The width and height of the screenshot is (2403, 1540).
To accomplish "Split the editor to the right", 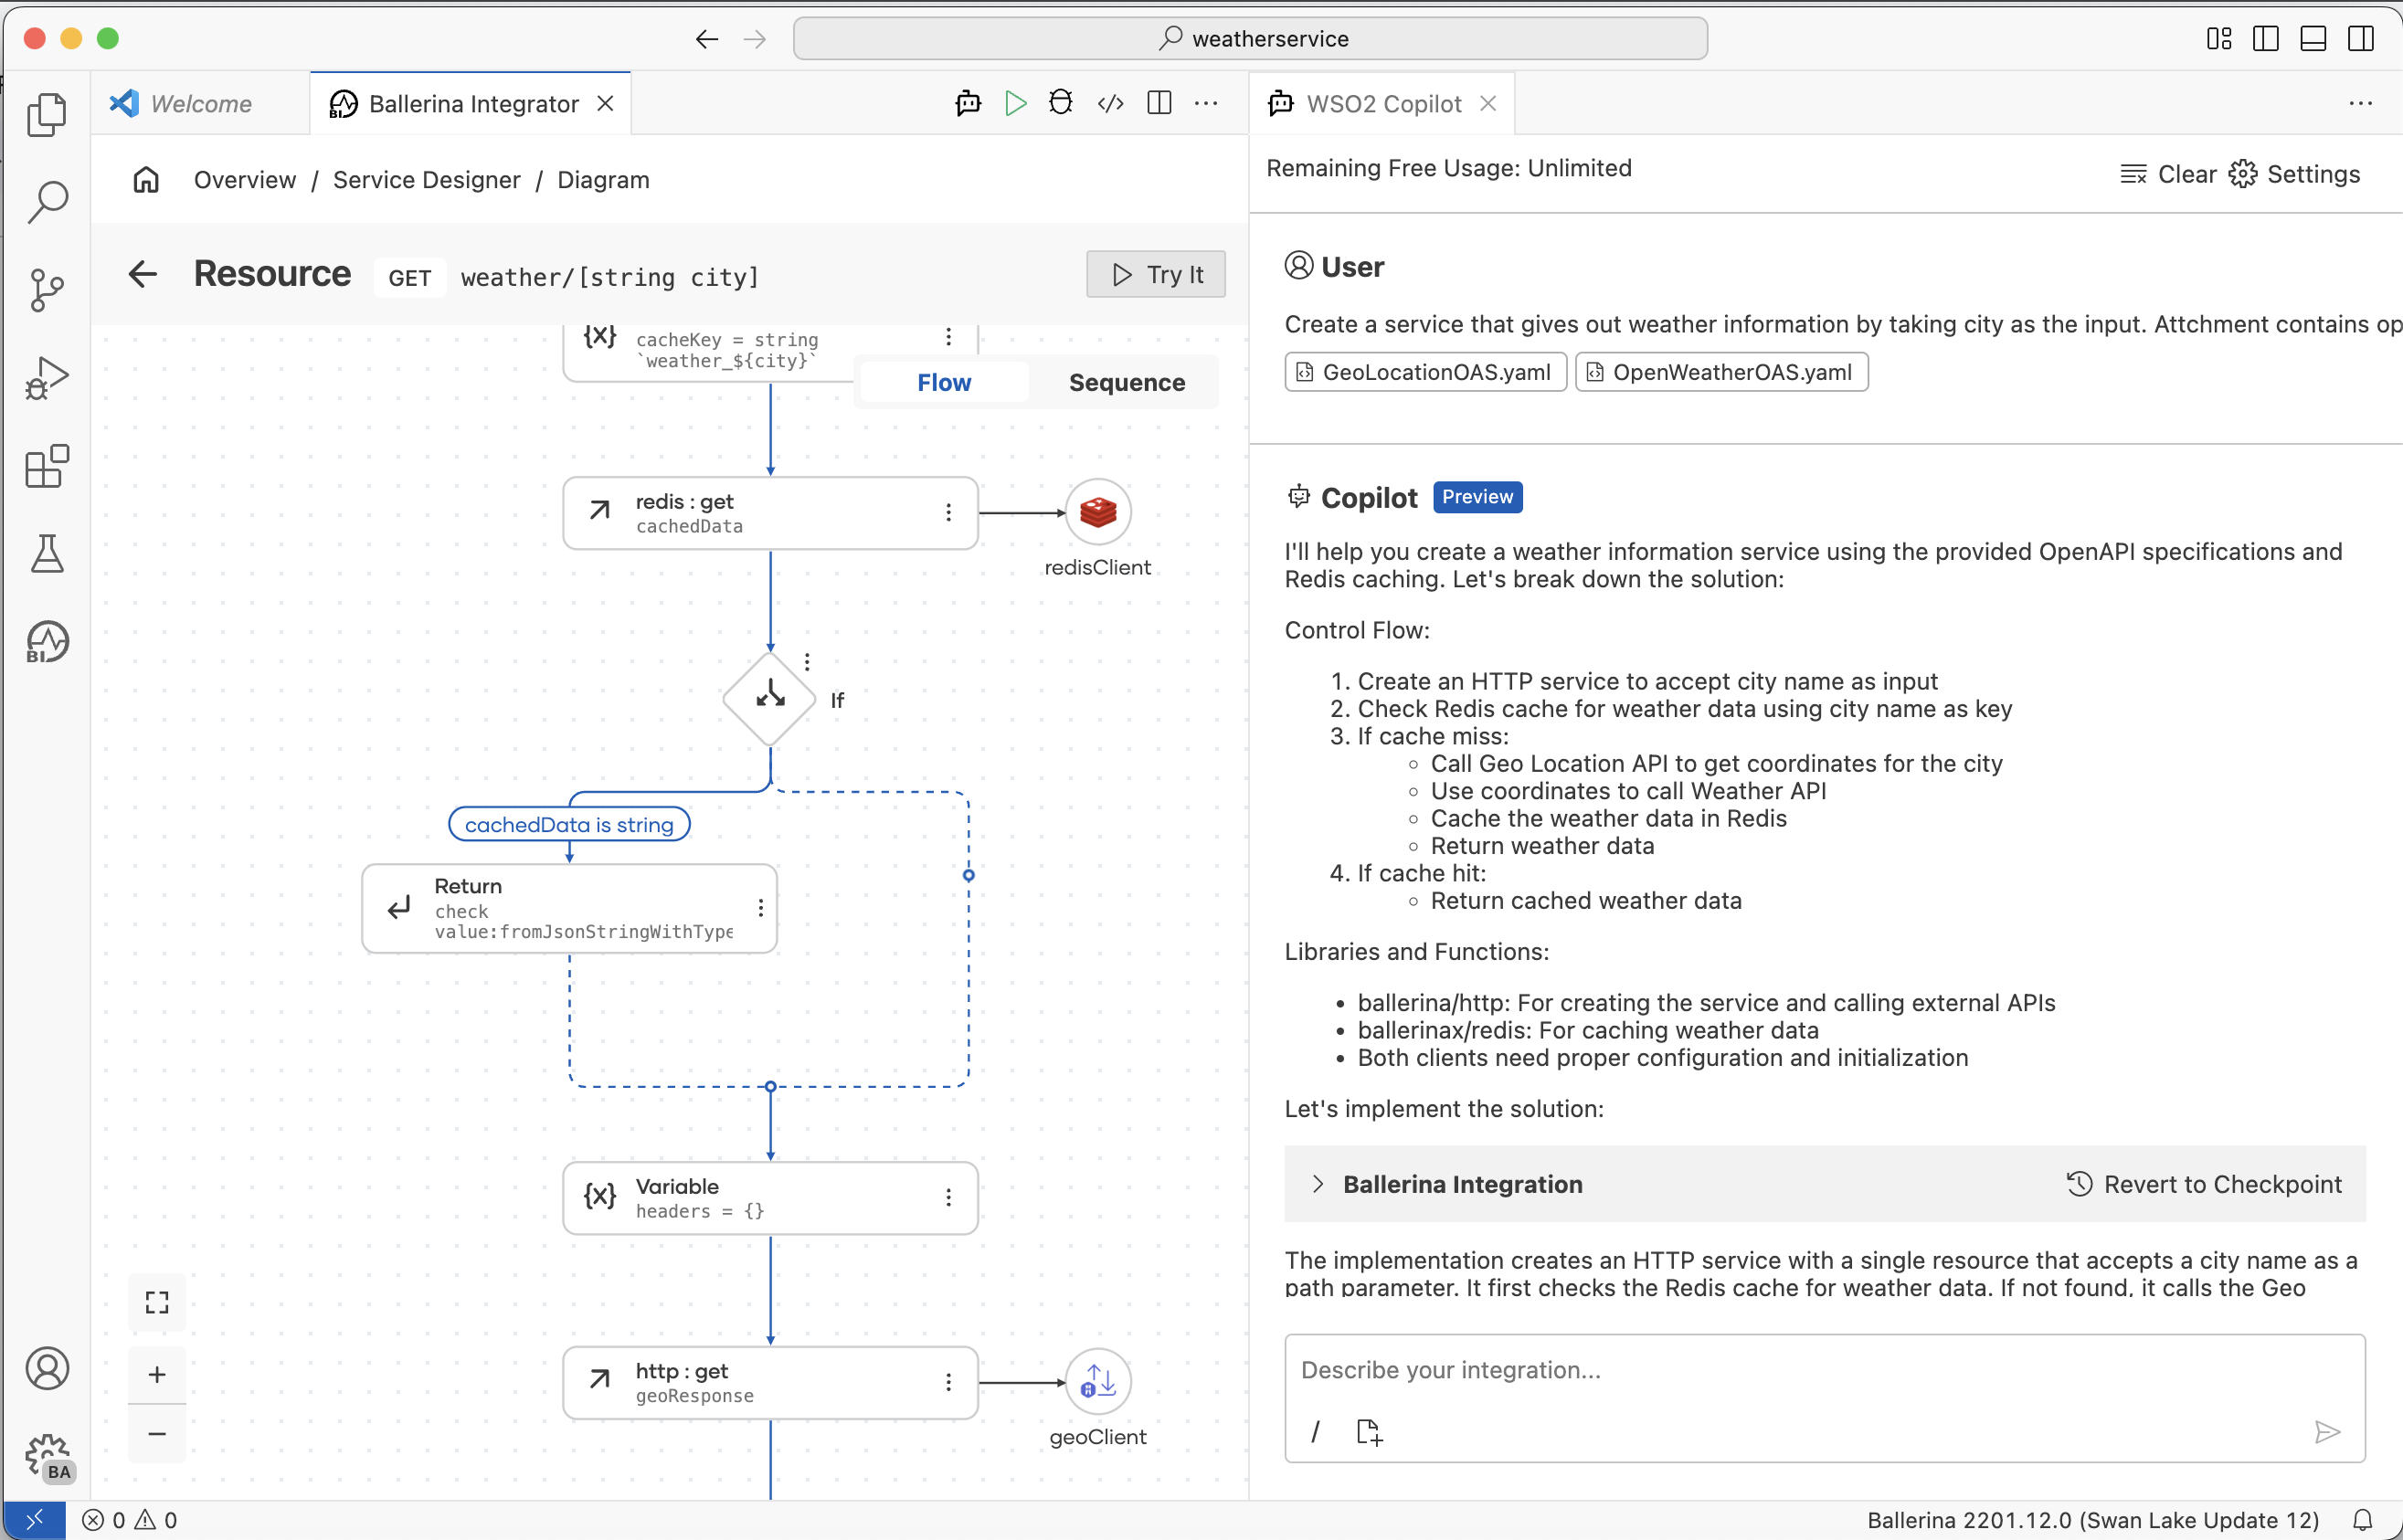I will click(1160, 103).
